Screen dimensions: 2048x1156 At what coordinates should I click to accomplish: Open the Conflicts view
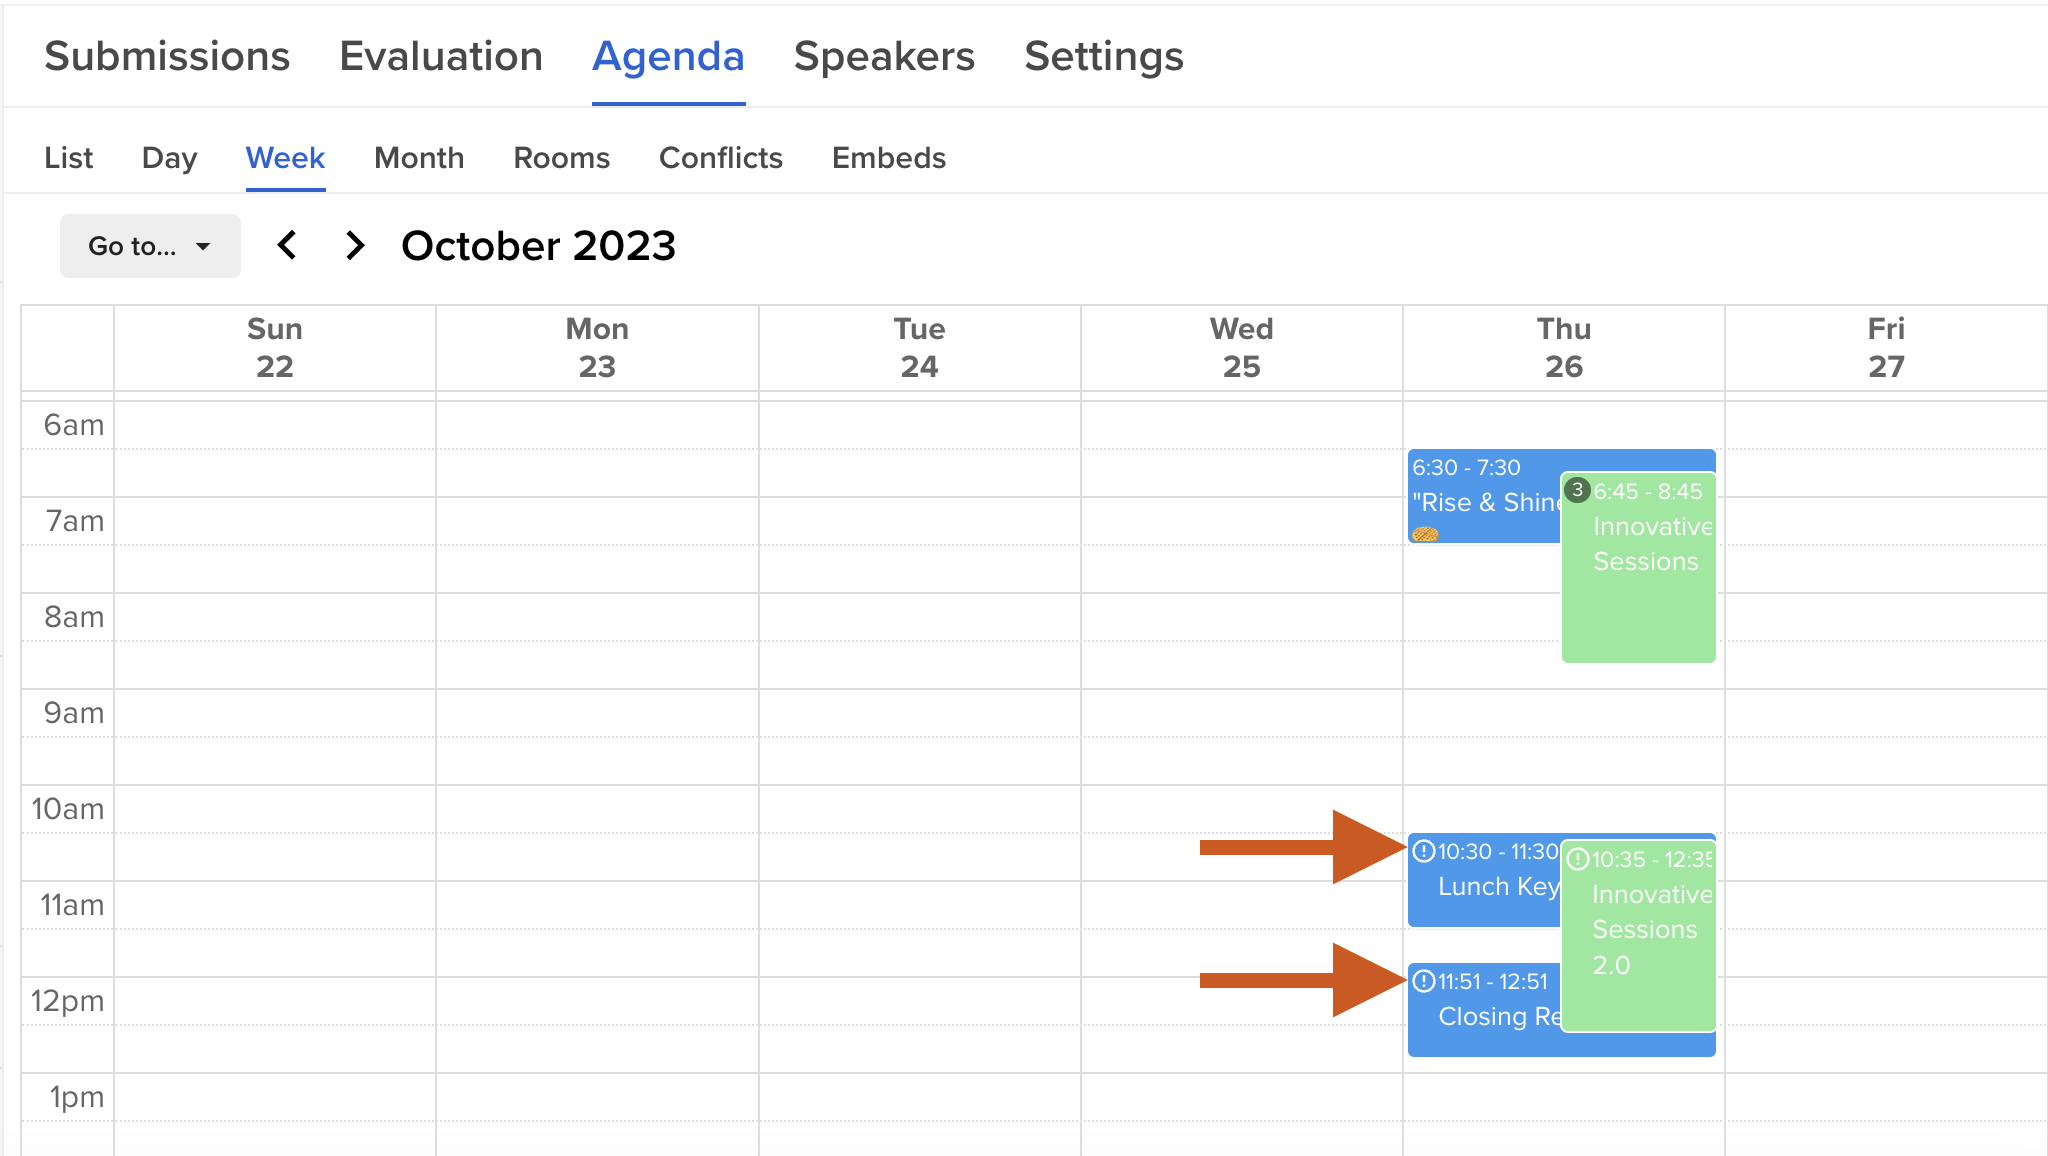(721, 158)
